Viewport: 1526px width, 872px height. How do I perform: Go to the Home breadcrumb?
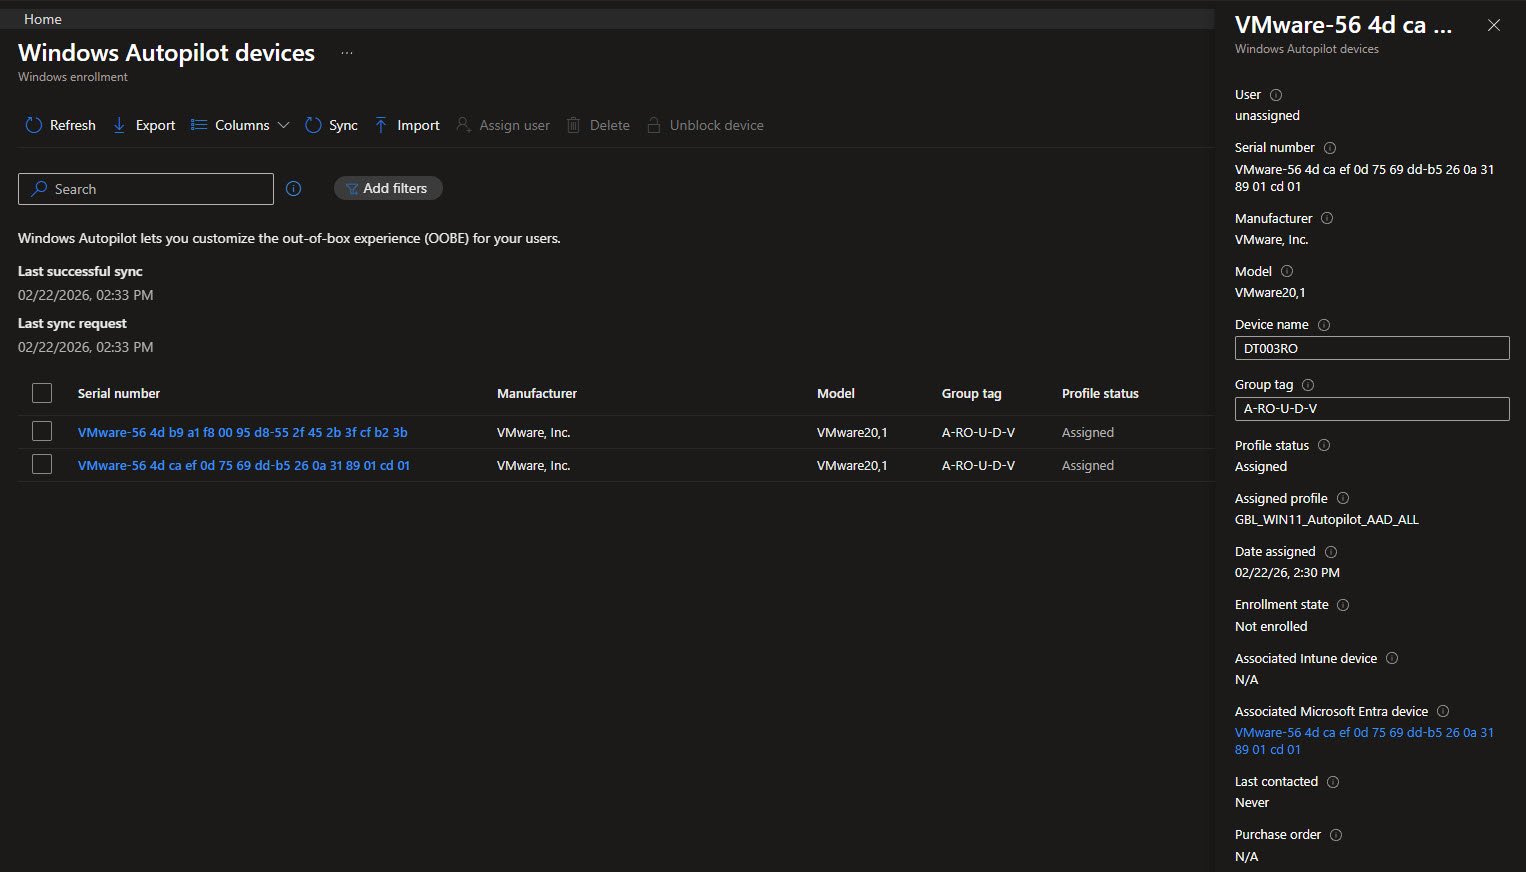(43, 19)
